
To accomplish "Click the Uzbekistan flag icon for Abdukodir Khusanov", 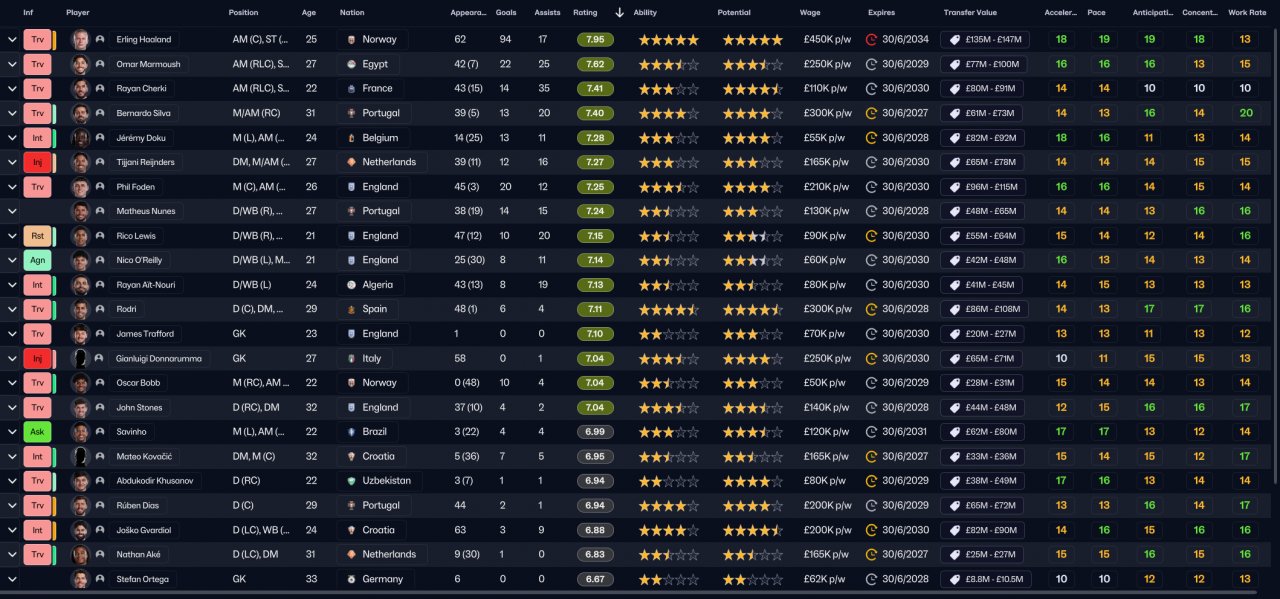I will 351,481.
